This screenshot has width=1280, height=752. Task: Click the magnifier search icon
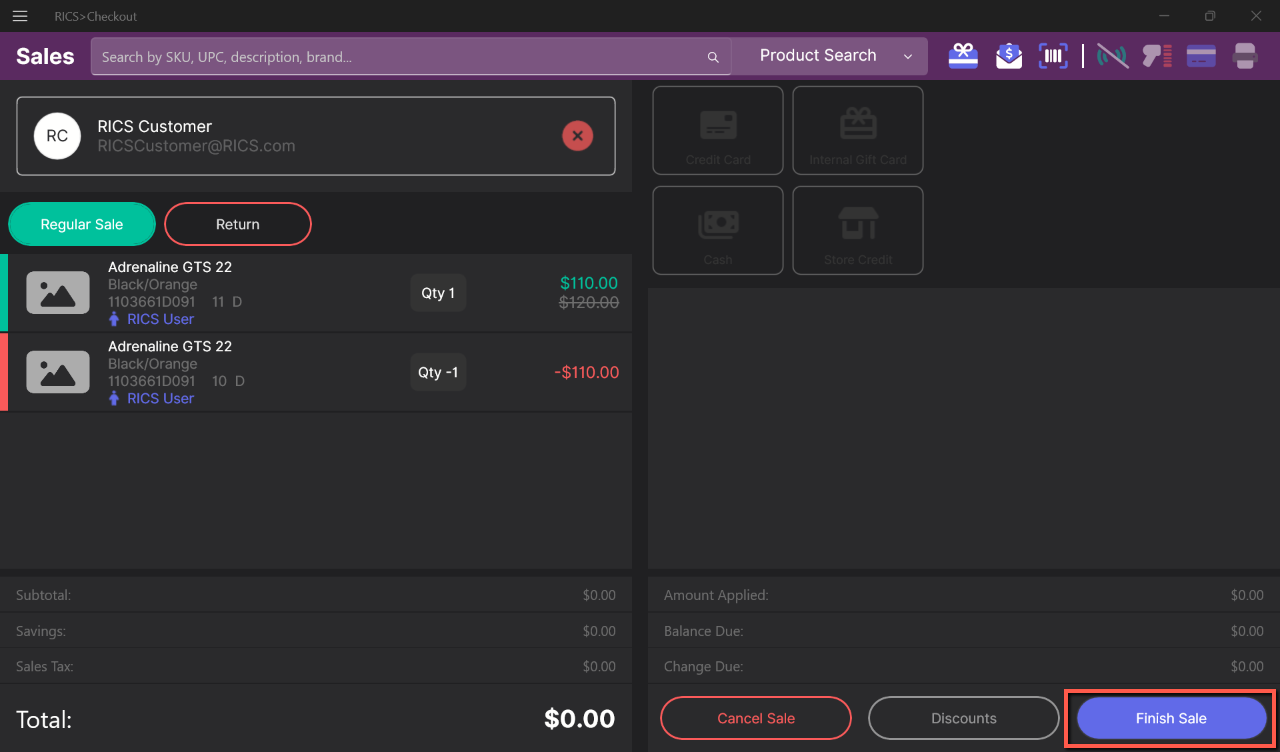coord(713,57)
